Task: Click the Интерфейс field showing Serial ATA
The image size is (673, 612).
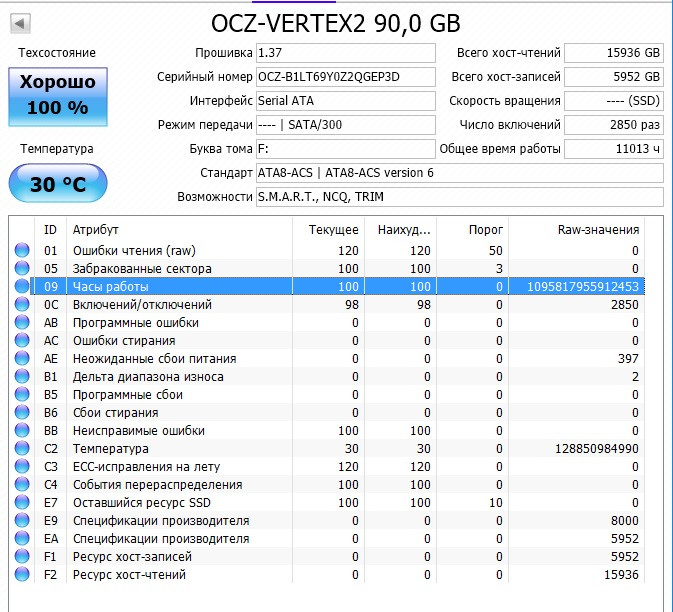Action: (x=346, y=101)
